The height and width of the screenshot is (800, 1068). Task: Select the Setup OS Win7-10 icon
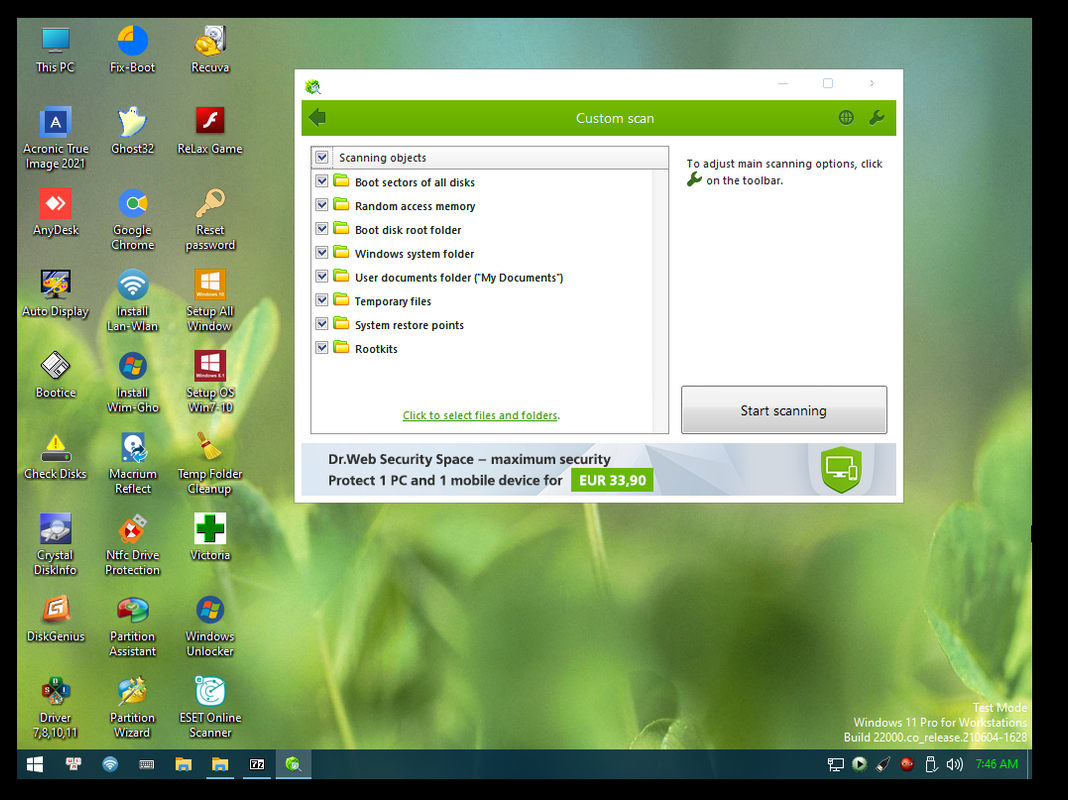[210, 382]
